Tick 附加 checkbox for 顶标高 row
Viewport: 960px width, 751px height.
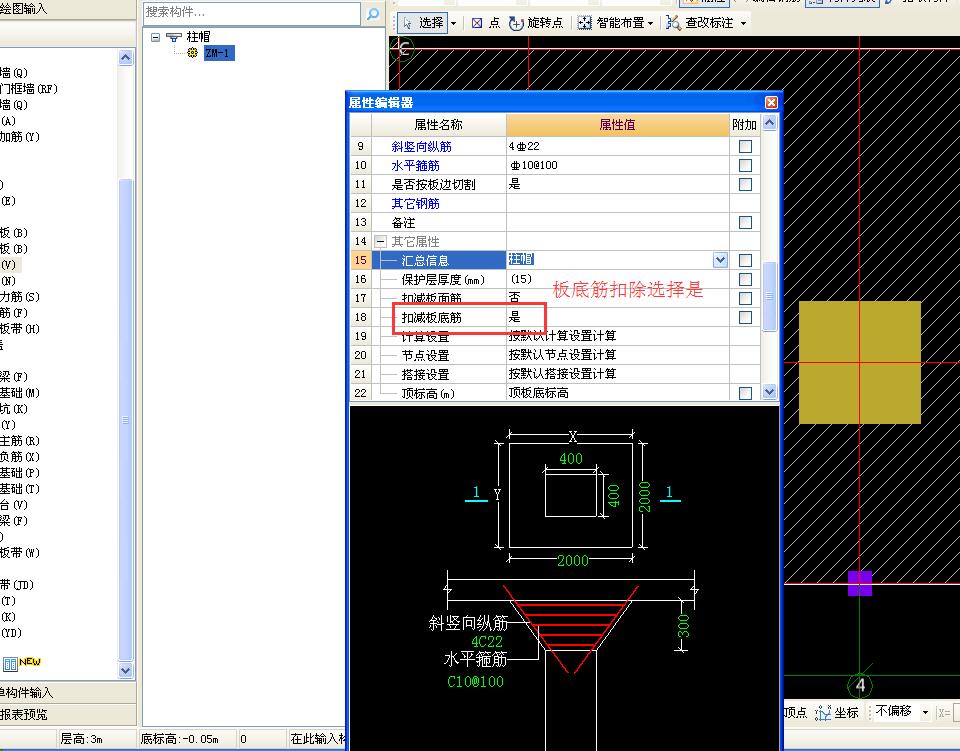745,393
